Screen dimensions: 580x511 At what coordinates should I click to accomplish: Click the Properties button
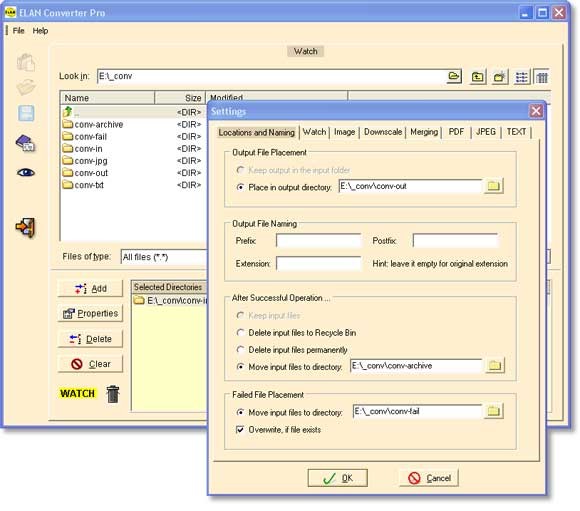click(x=90, y=314)
